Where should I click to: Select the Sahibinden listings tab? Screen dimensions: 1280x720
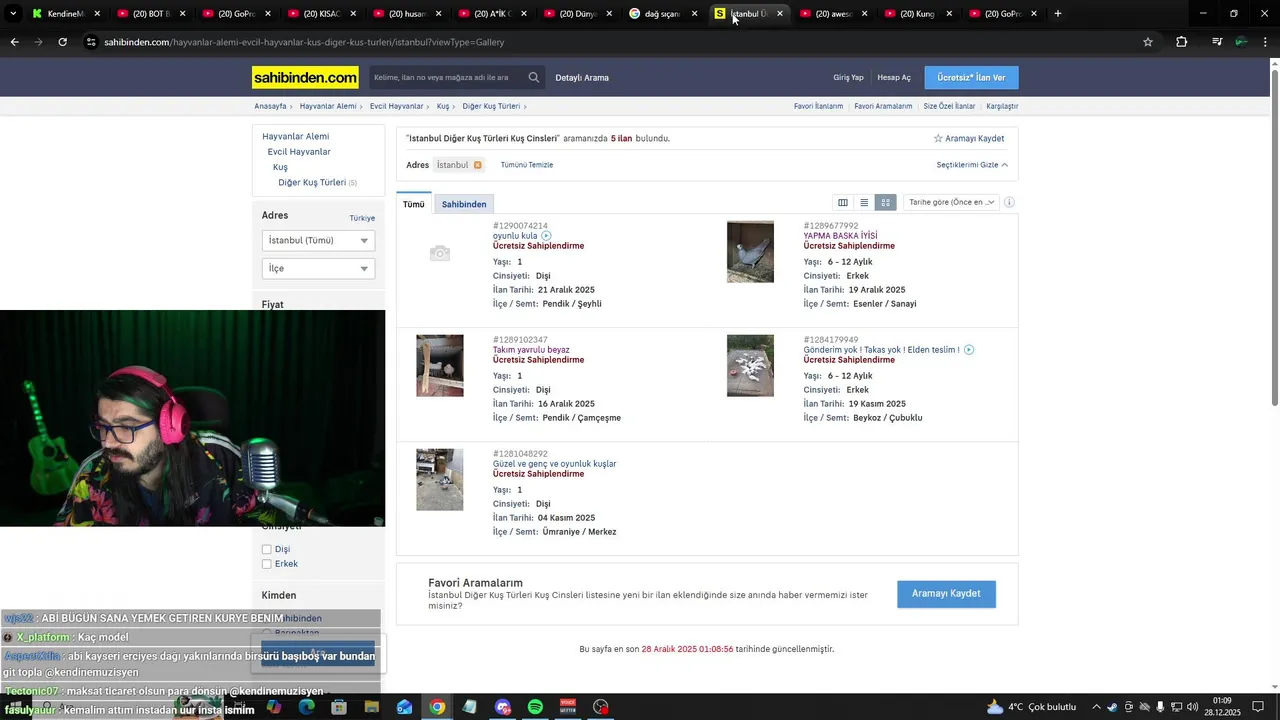(464, 204)
